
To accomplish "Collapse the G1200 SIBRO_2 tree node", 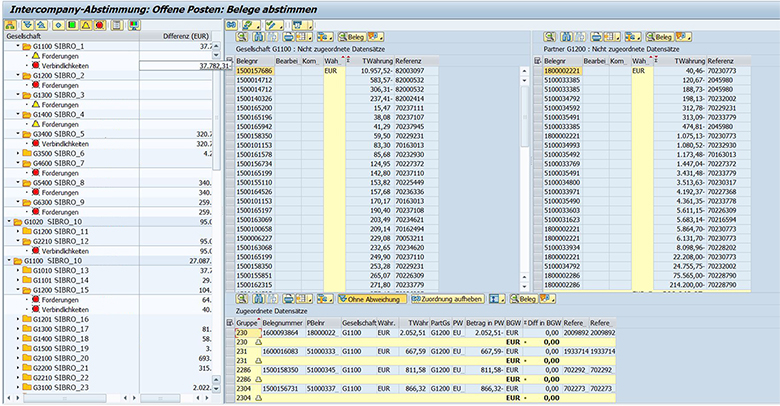I will click(x=18, y=76).
